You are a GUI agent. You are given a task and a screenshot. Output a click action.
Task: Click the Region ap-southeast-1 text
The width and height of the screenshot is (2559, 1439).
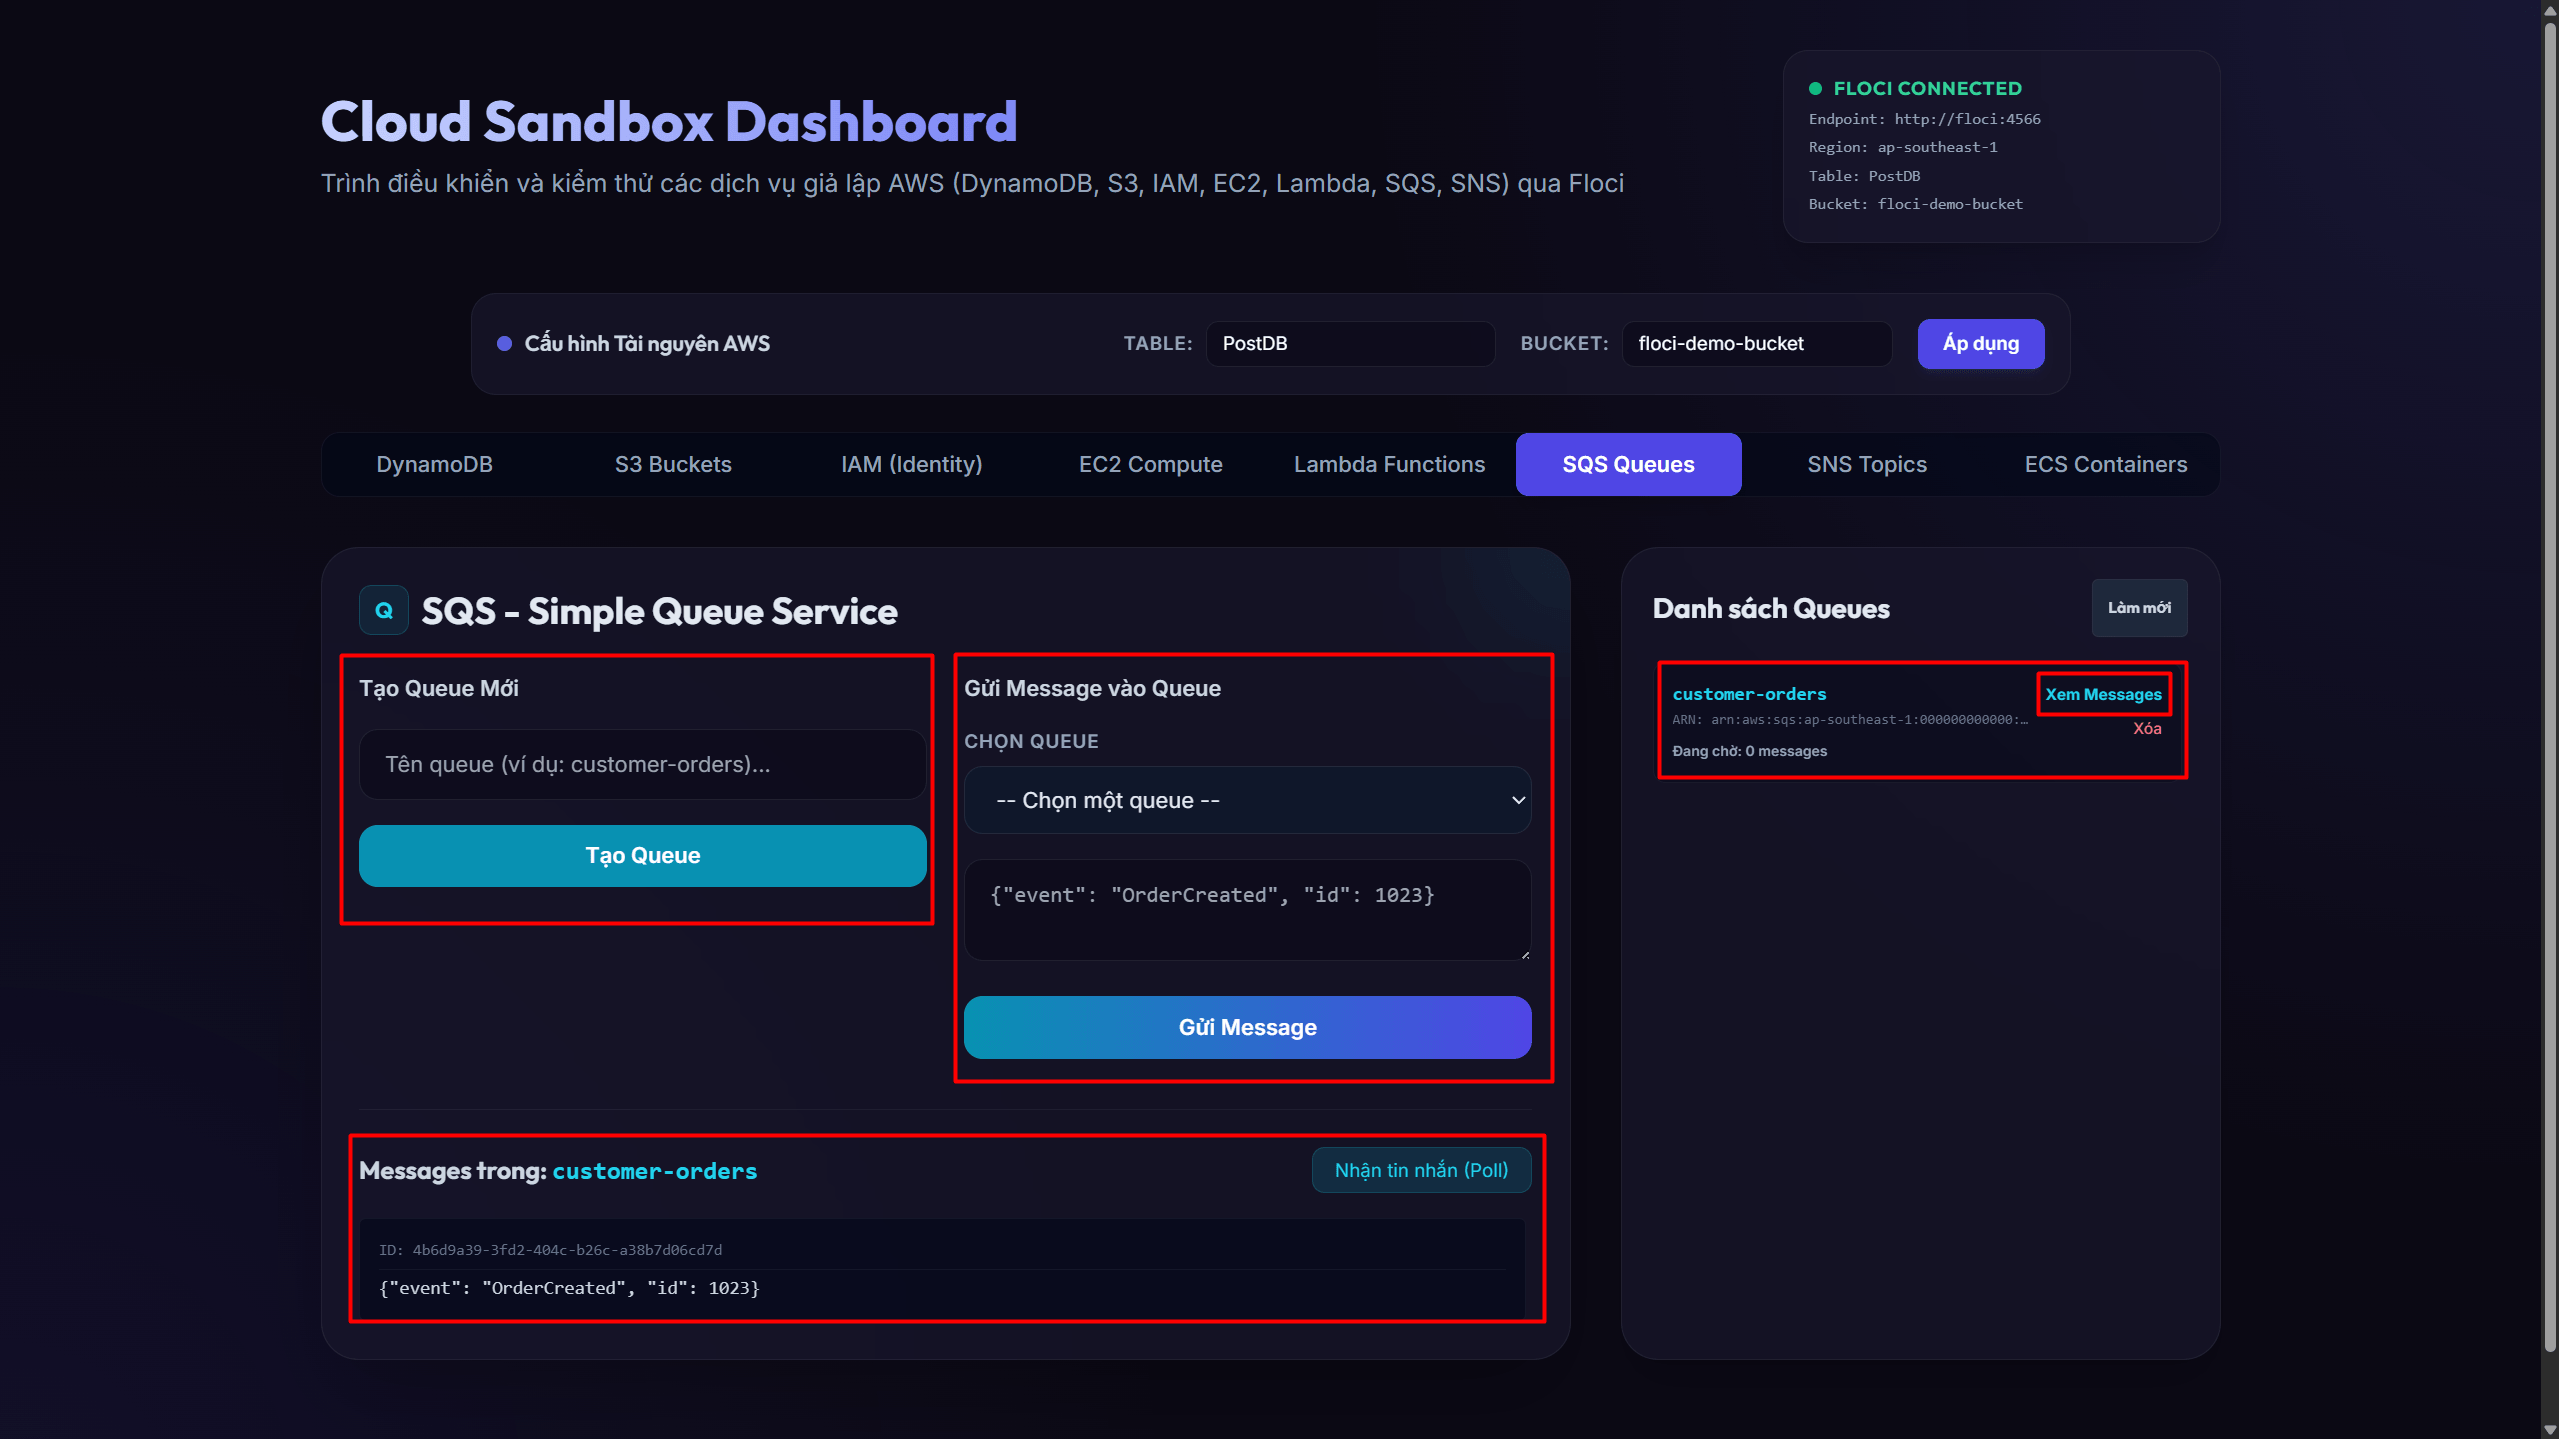coord(1902,147)
